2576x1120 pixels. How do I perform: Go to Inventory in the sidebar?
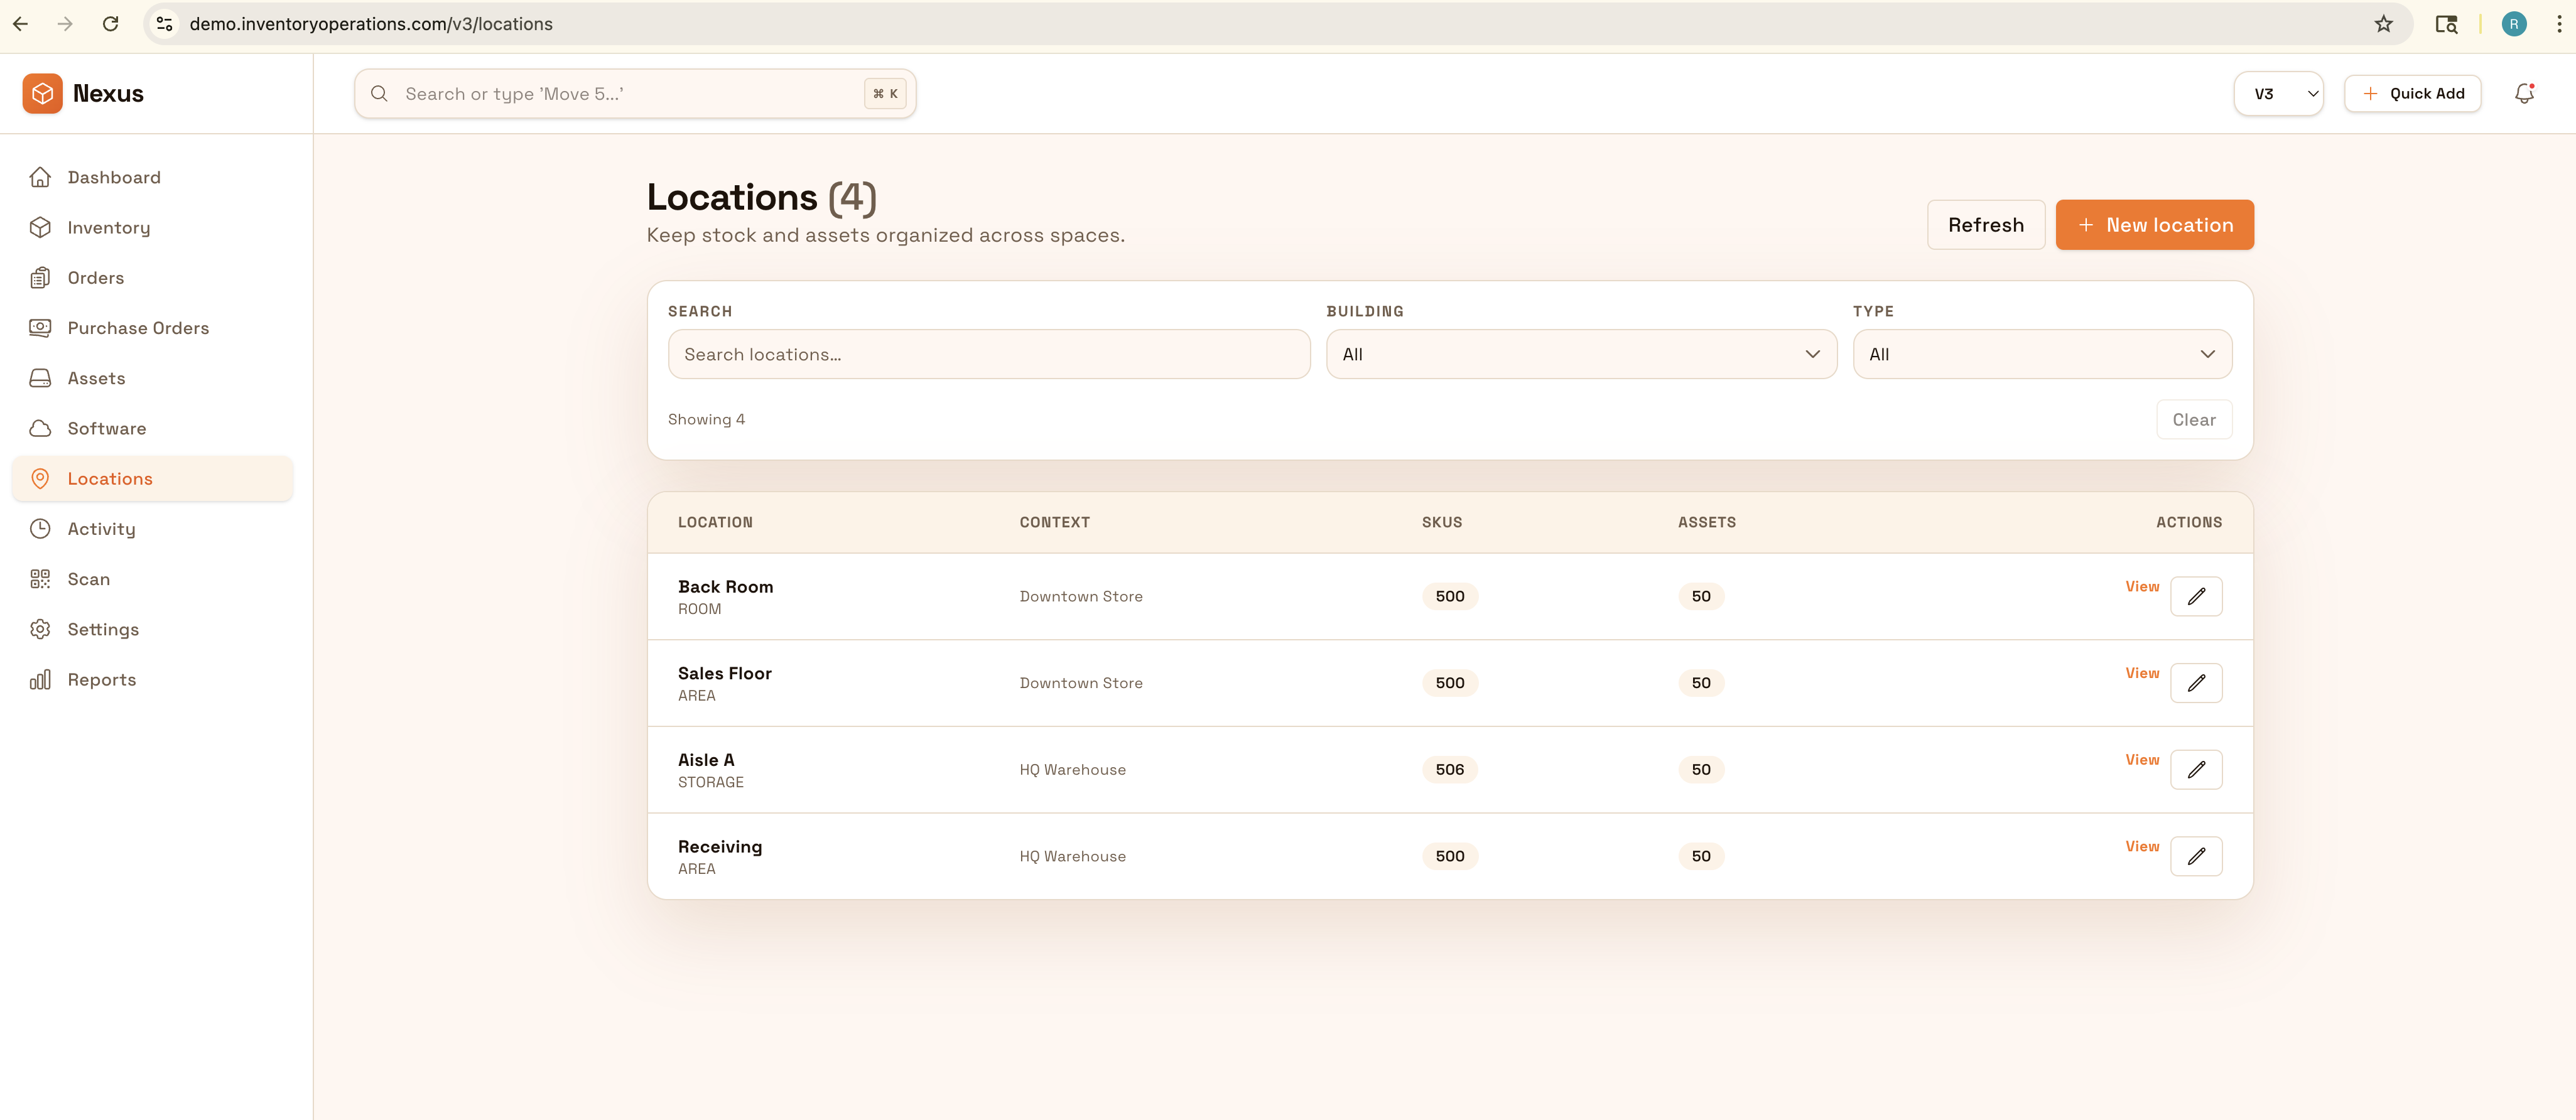click(x=108, y=228)
